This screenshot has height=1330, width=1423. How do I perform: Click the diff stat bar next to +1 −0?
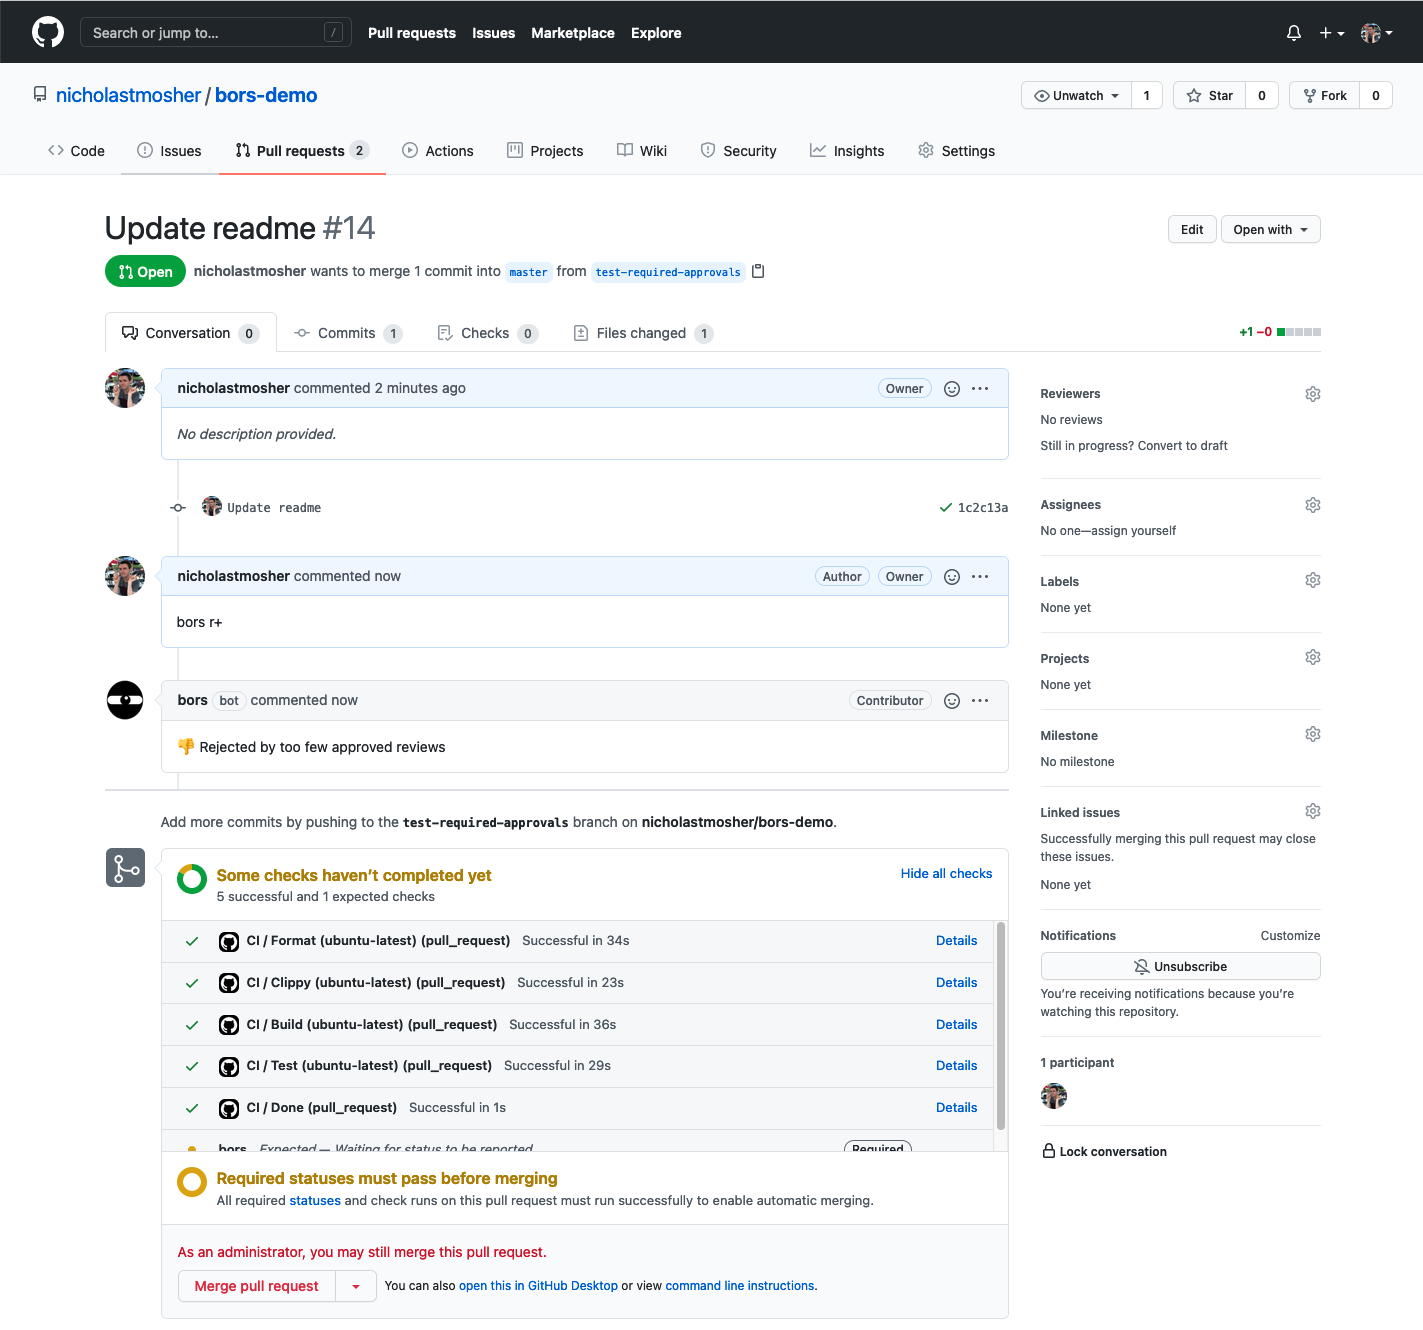point(1297,331)
